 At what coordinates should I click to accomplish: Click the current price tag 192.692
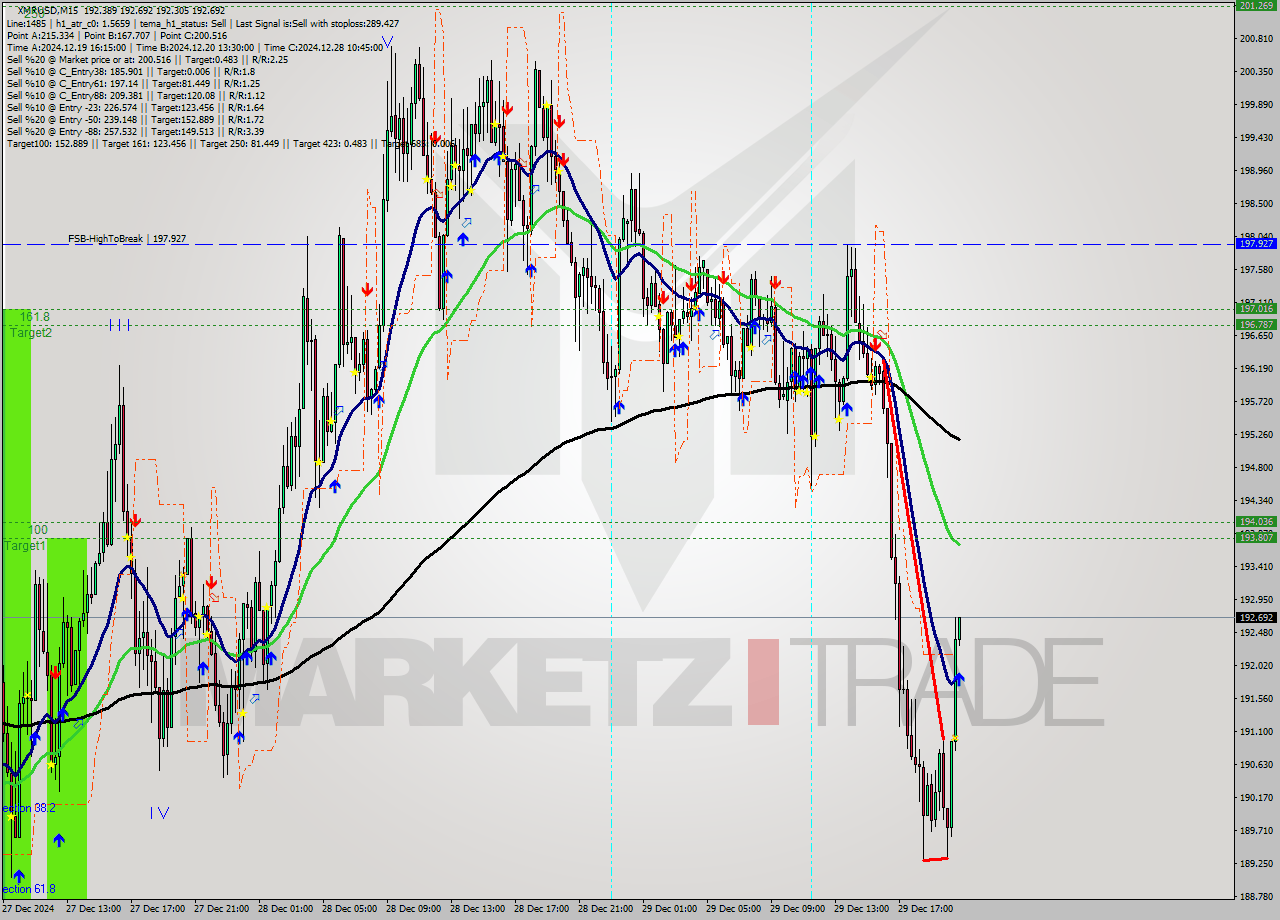pyautogui.click(x=1256, y=618)
